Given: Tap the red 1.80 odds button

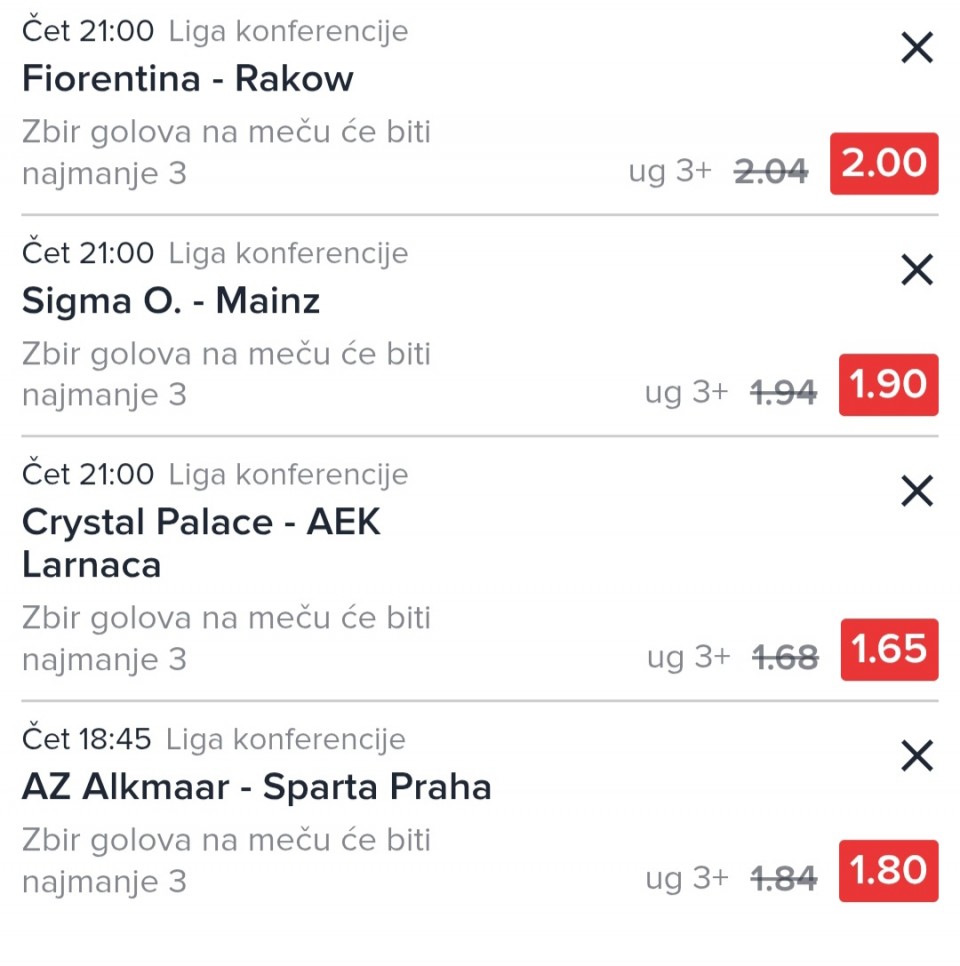Looking at the screenshot, I should [x=888, y=871].
